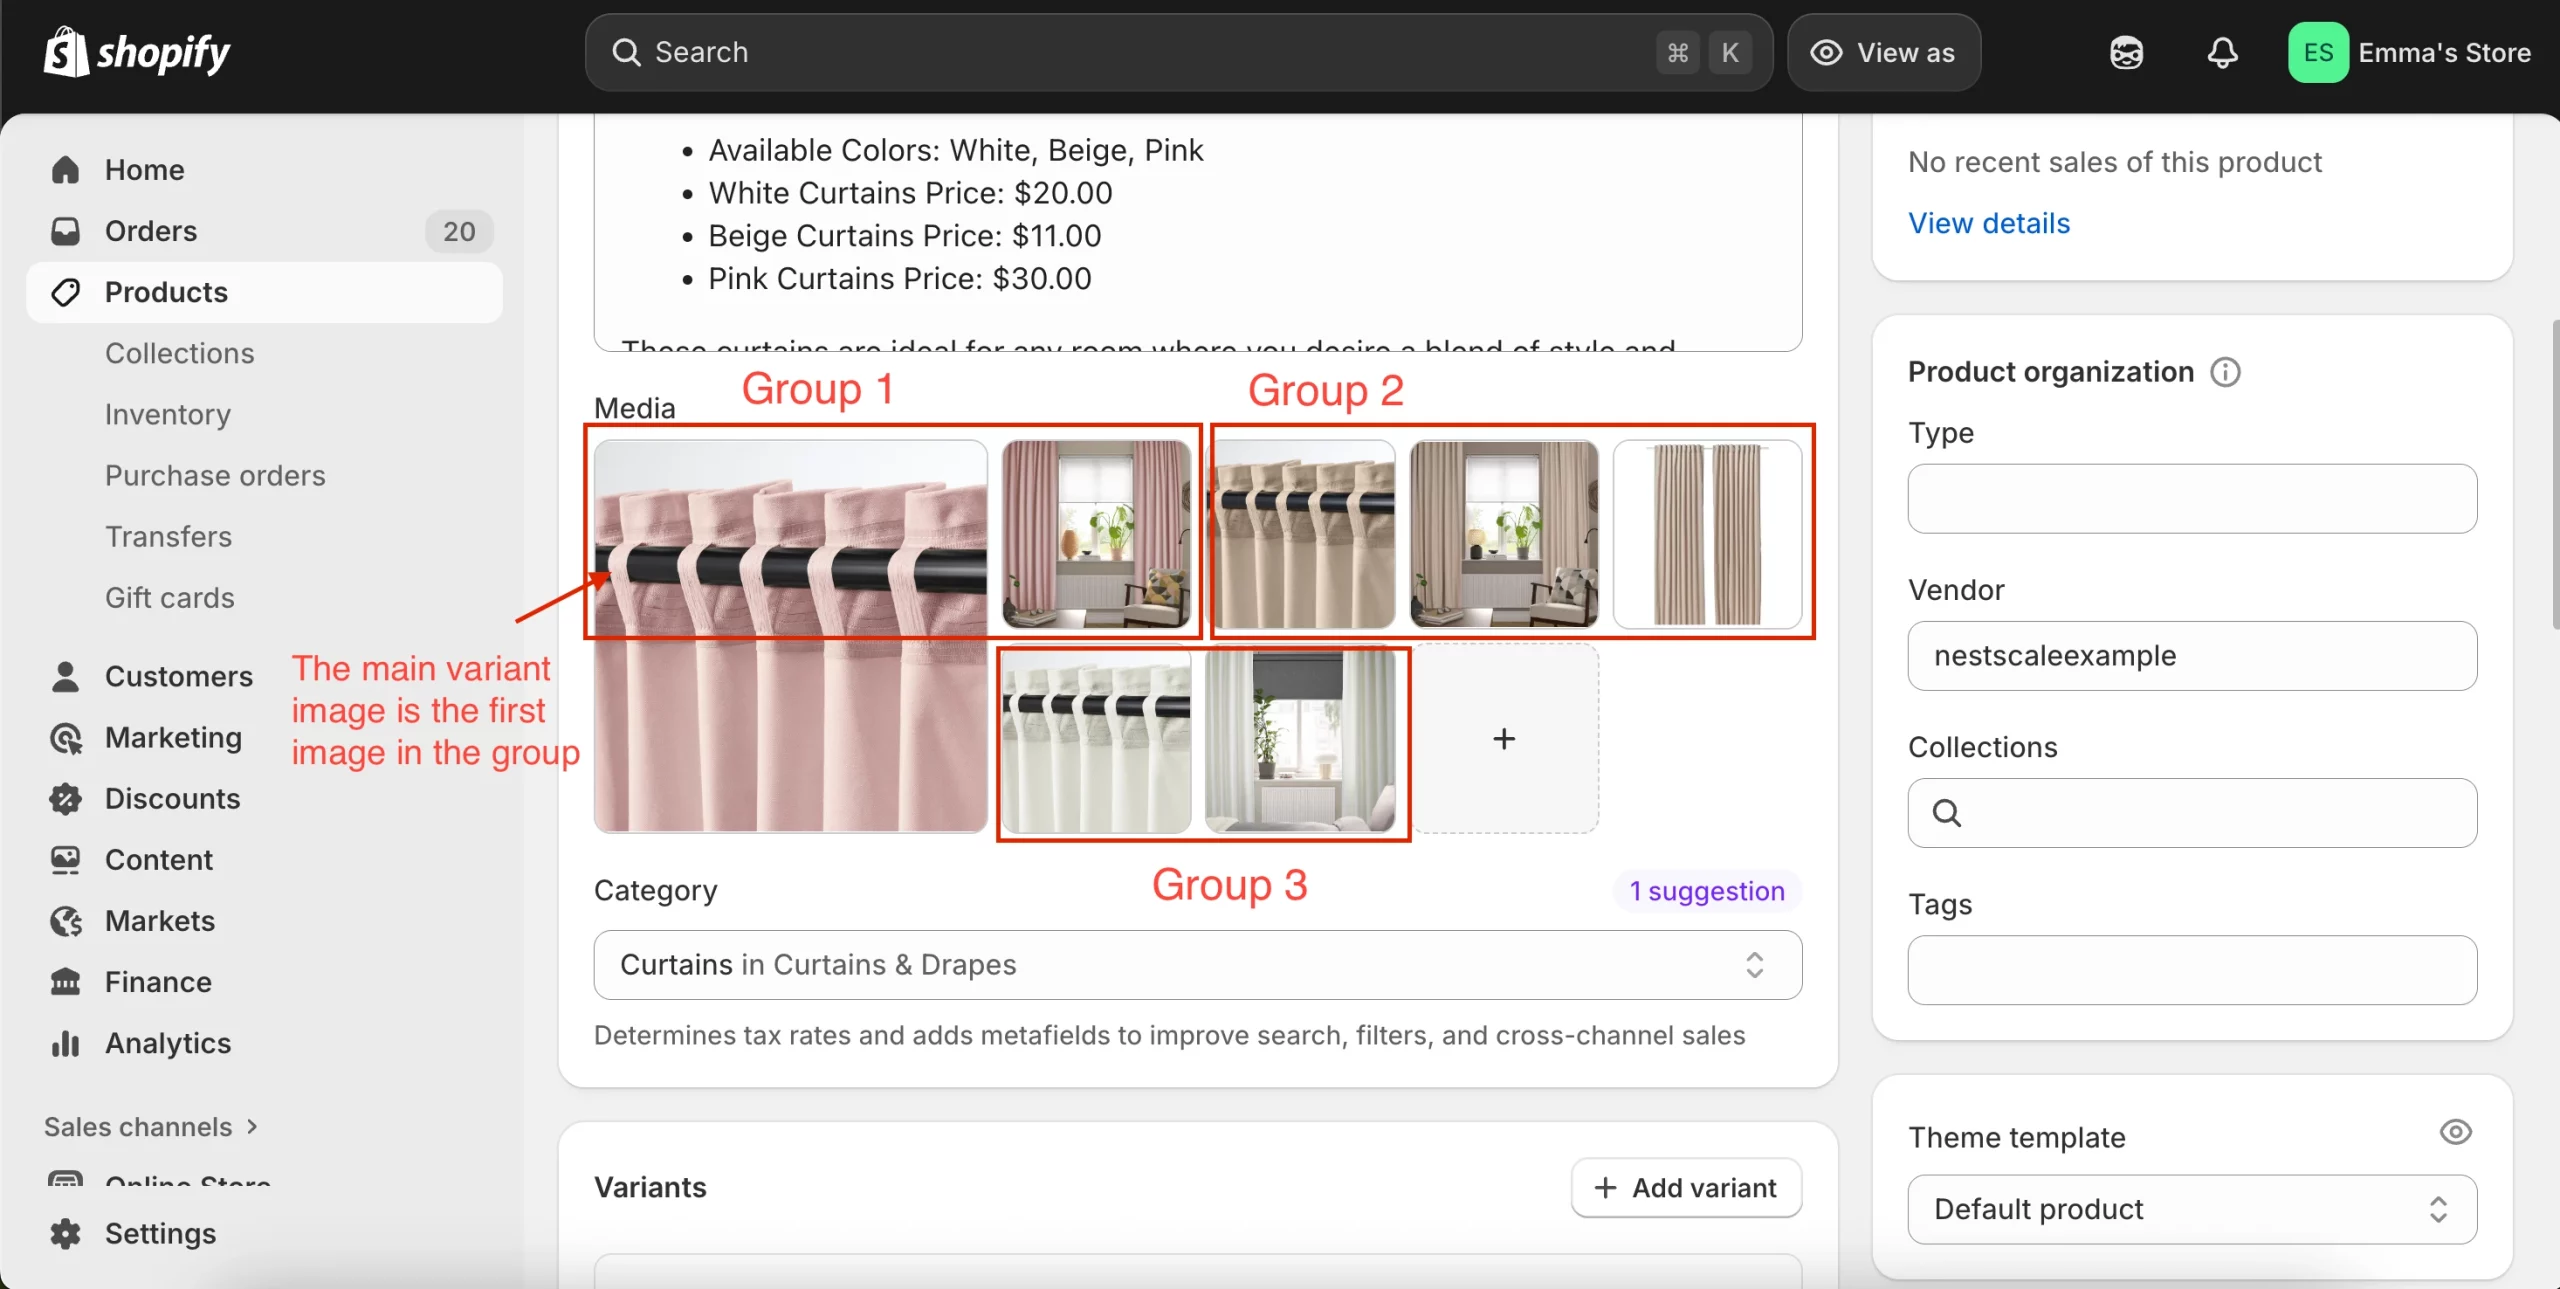The image size is (2560, 1289).
Task: Click the Shopify logo
Action: [x=137, y=52]
